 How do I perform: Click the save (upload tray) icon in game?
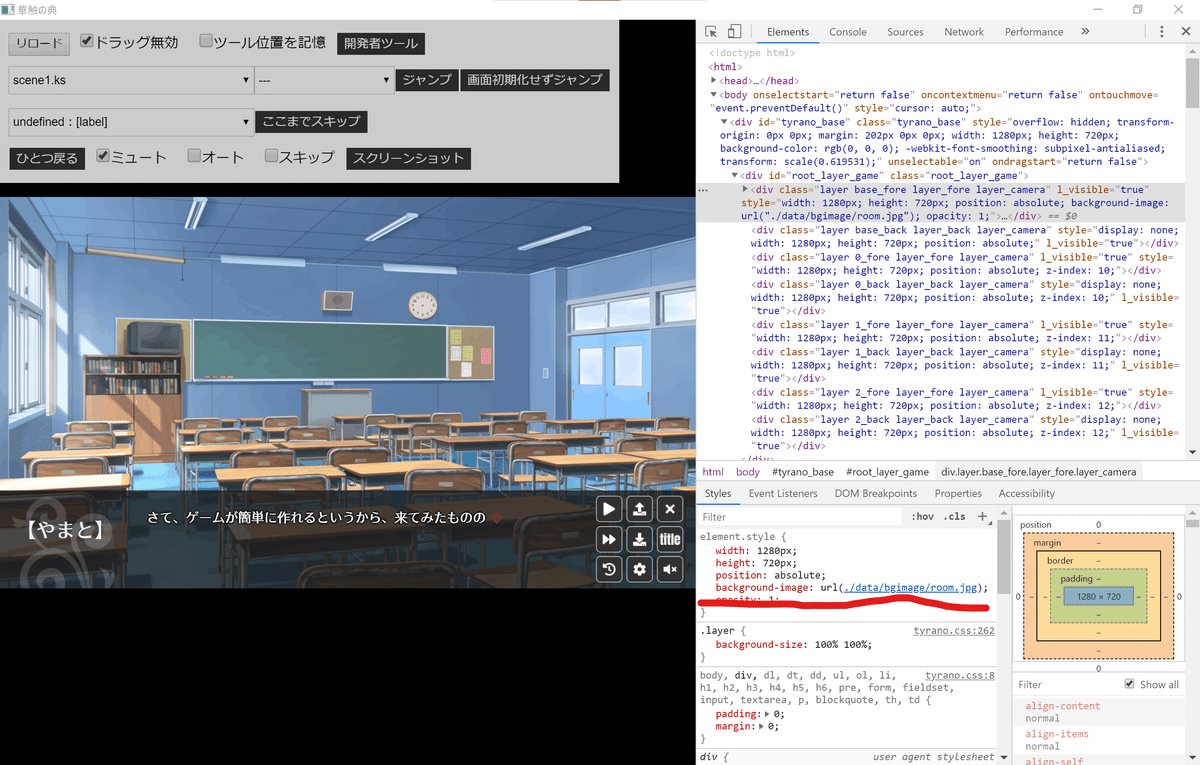pos(640,509)
